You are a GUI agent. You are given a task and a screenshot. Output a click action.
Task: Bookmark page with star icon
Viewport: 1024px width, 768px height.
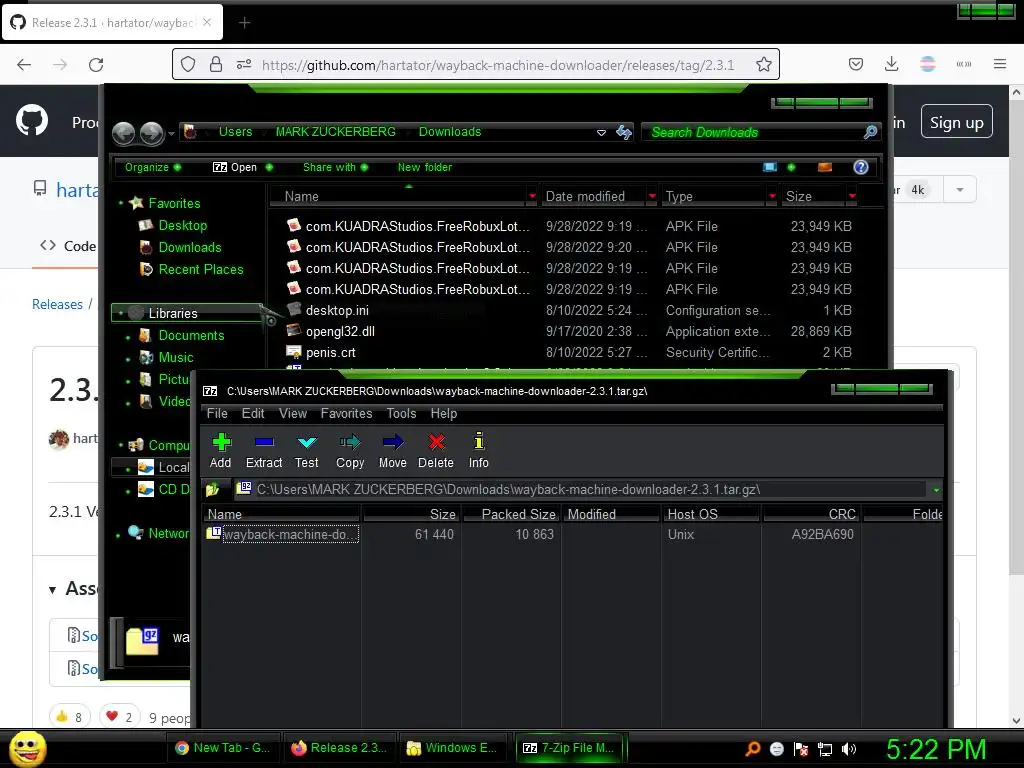click(763, 65)
